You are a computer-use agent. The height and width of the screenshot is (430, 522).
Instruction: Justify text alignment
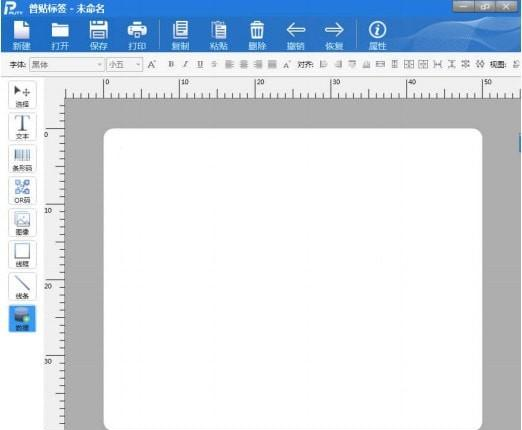pyautogui.click(x=272, y=64)
